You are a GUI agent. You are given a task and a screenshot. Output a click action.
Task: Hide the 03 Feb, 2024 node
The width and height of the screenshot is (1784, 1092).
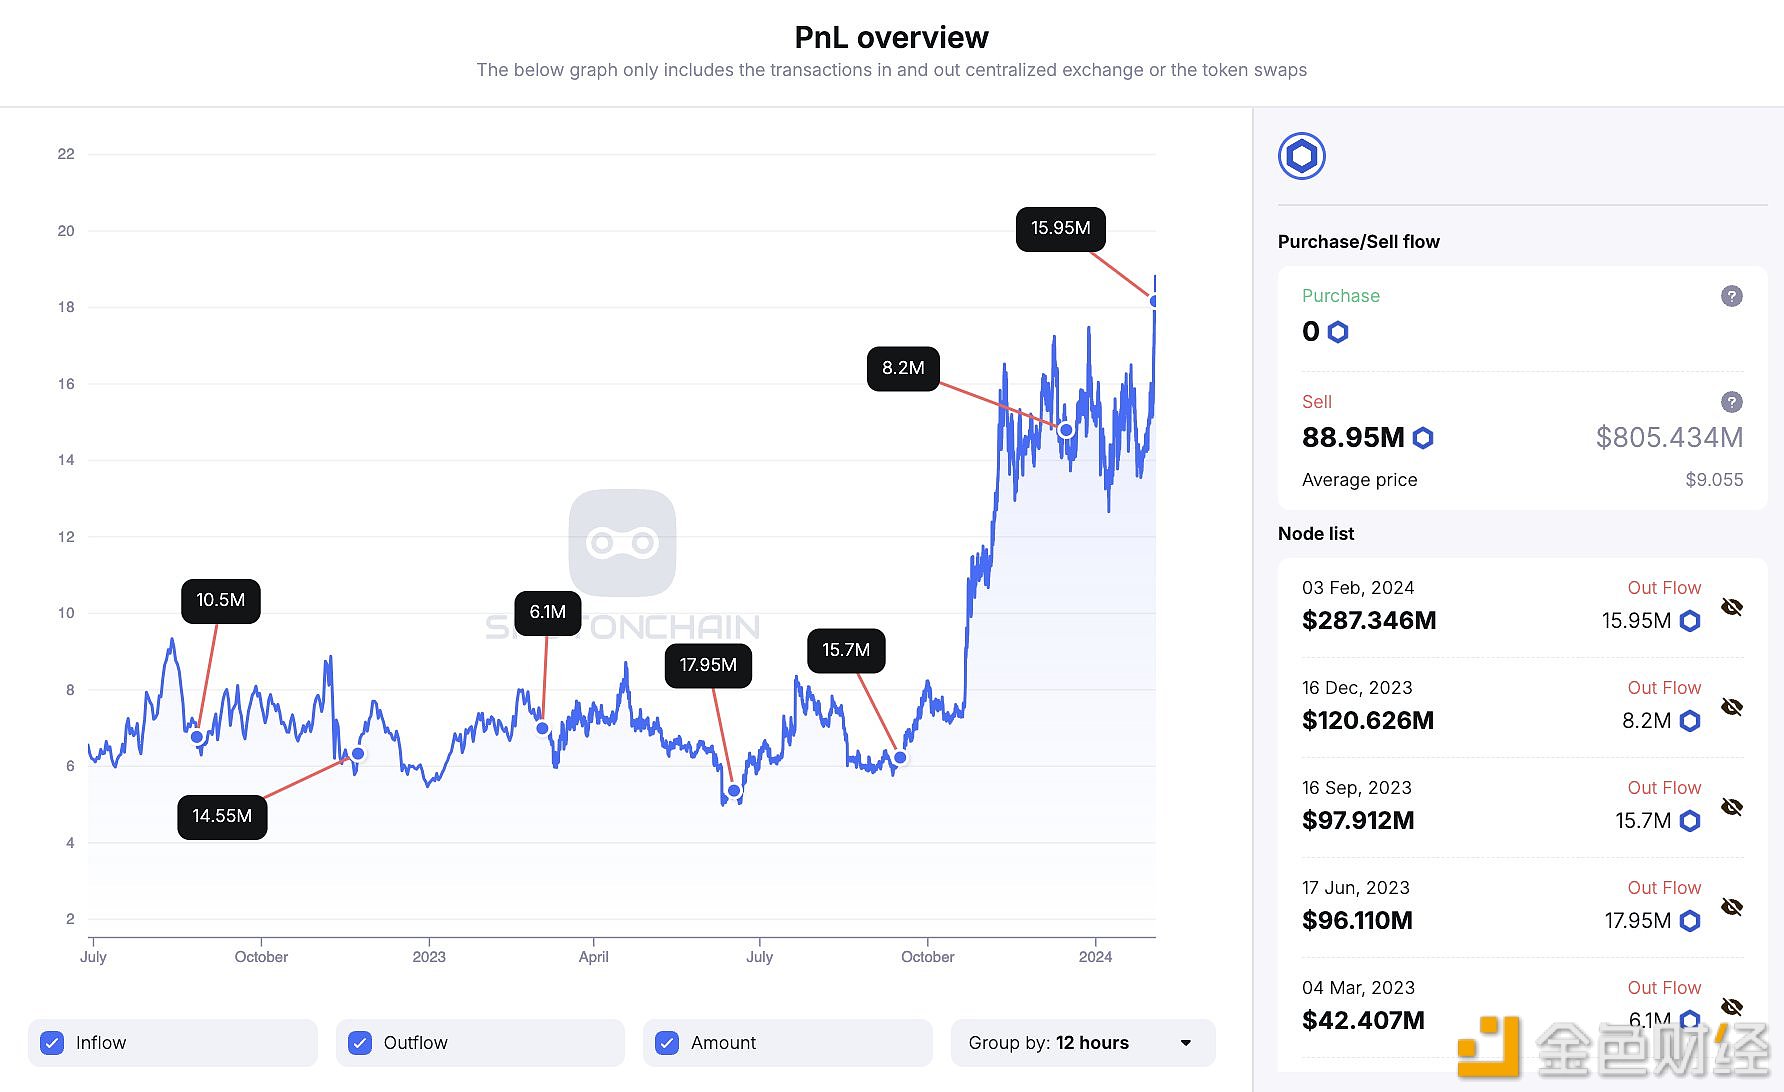[1732, 607]
